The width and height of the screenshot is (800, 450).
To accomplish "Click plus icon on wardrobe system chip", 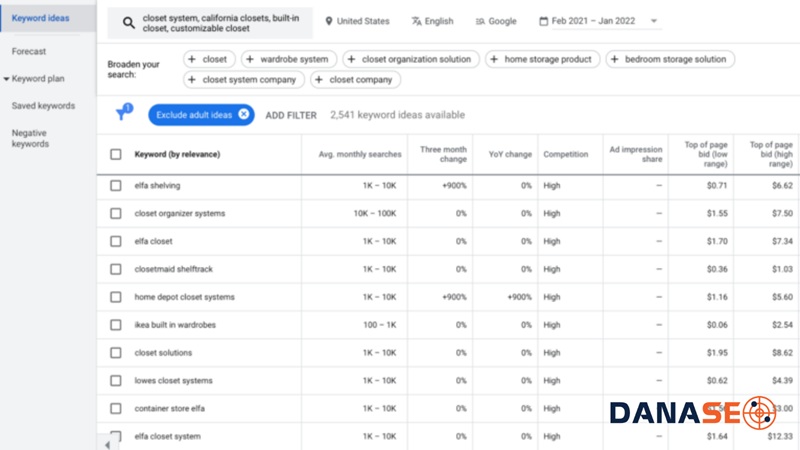I will [x=249, y=59].
